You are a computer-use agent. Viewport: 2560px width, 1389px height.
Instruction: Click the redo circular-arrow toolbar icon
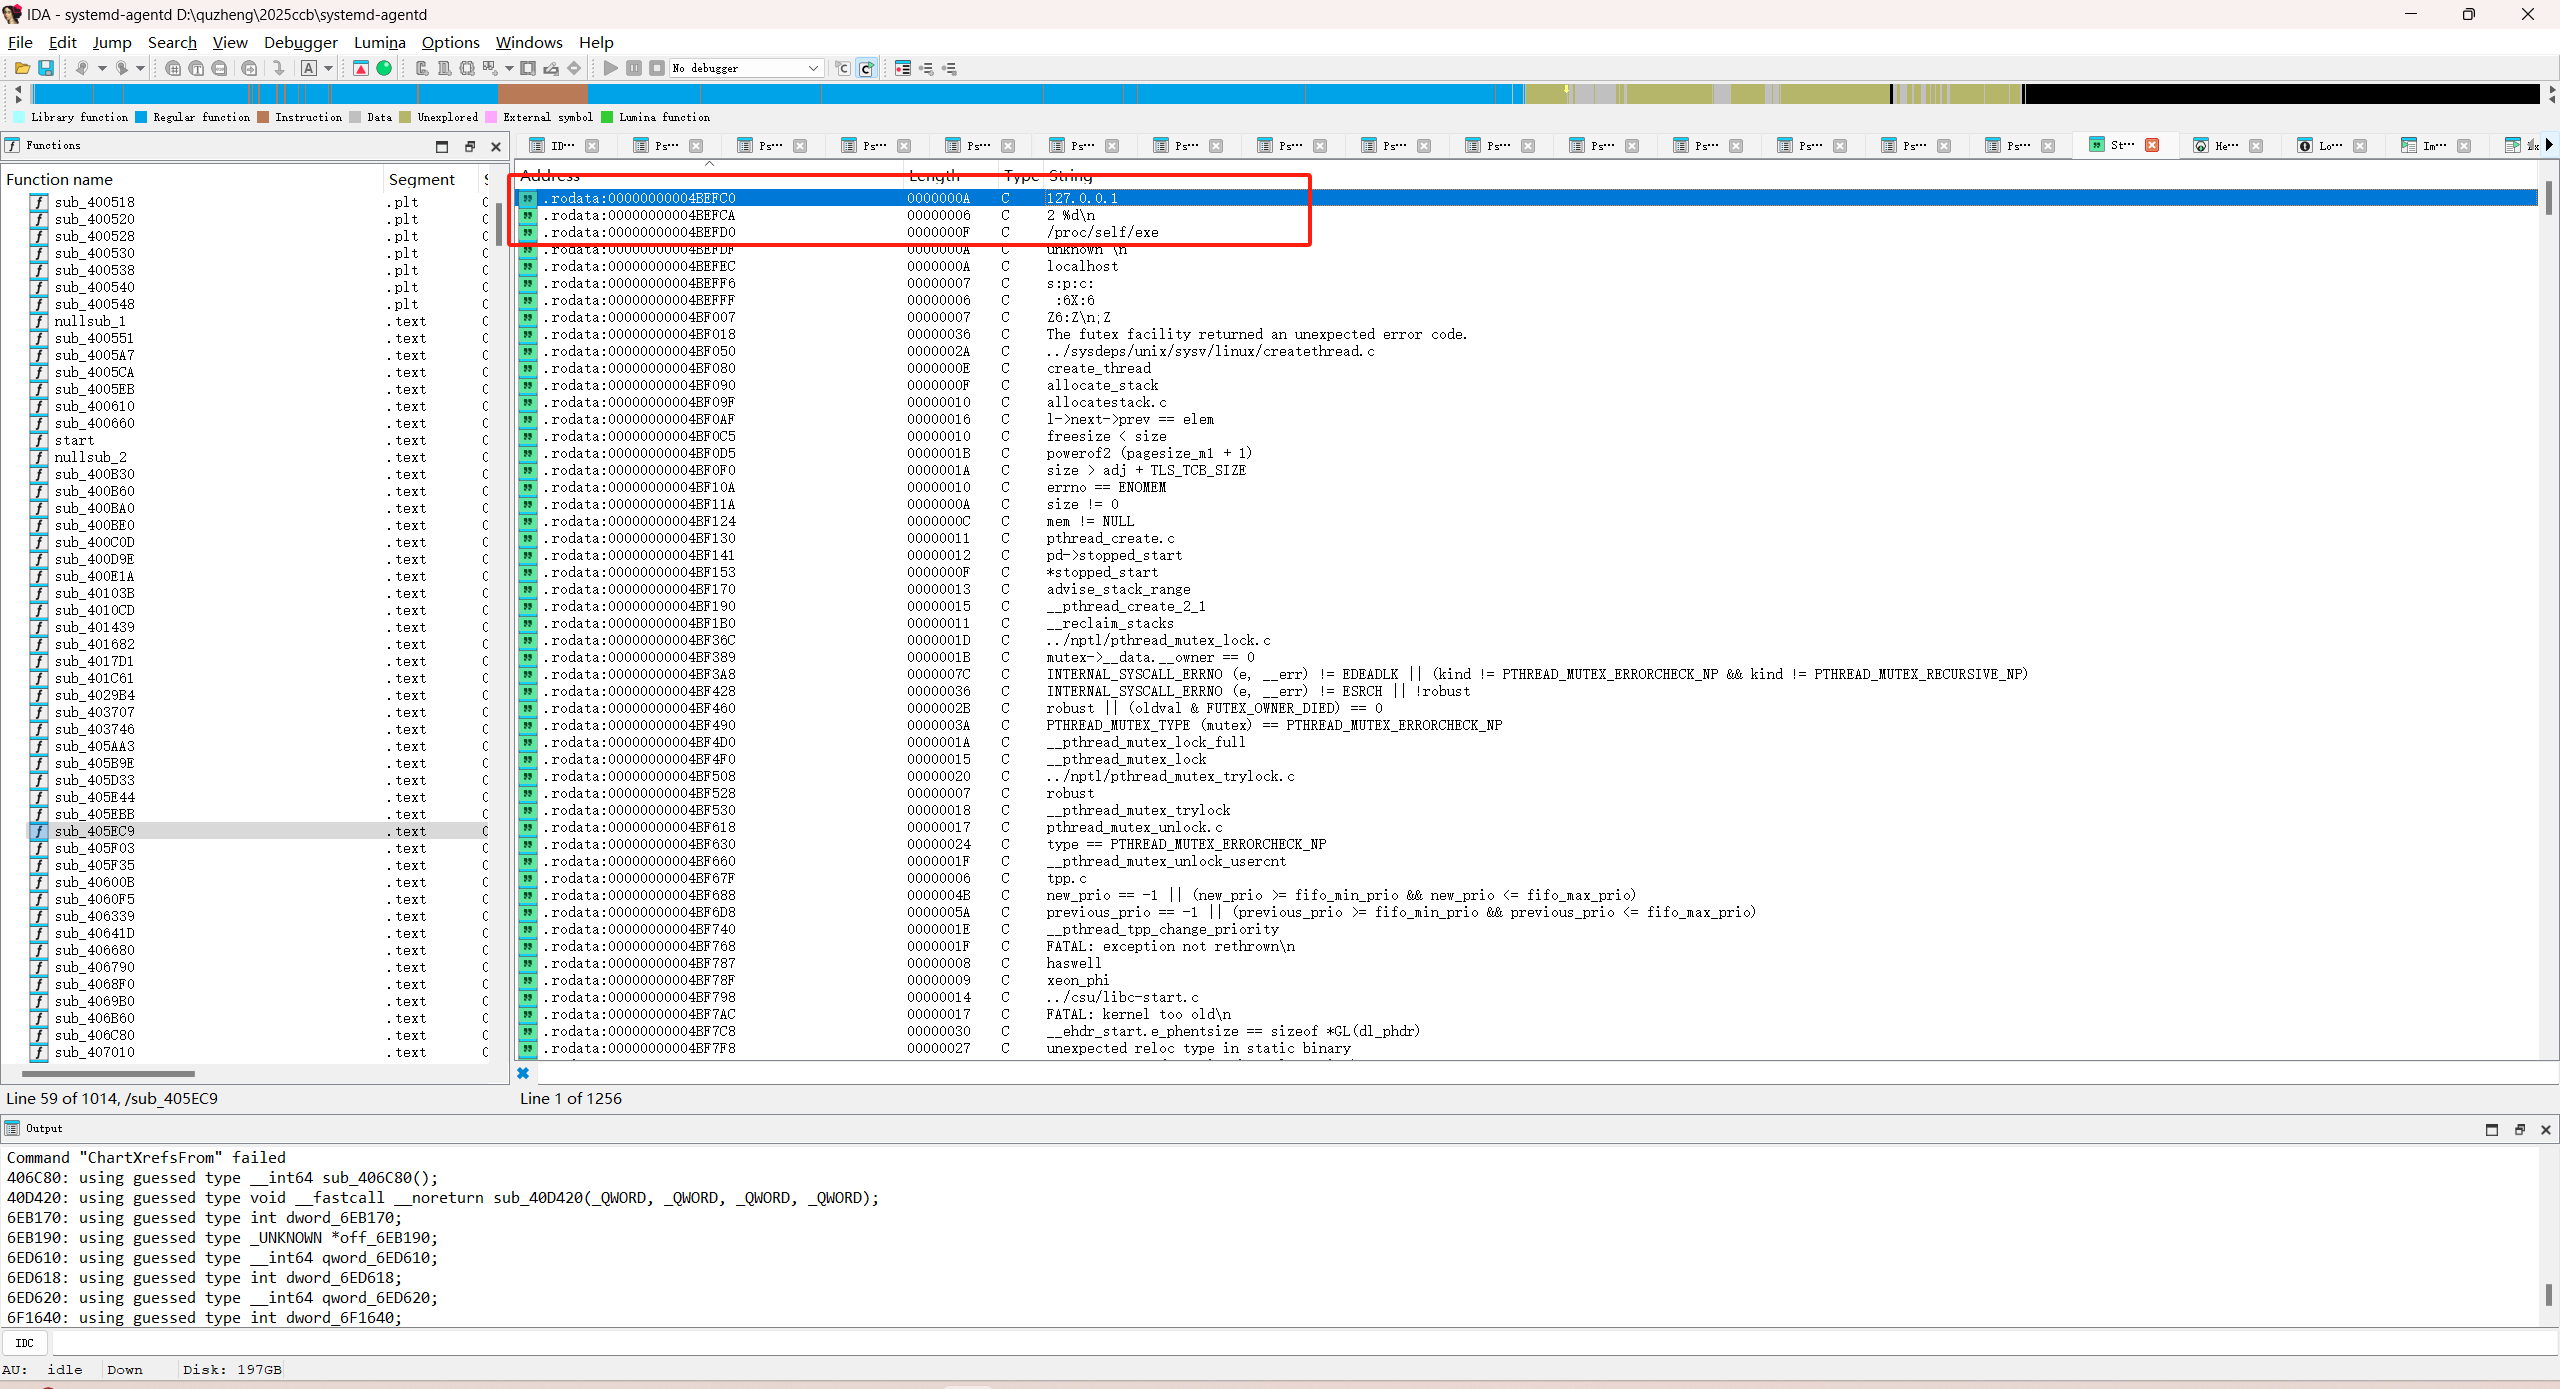coord(122,68)
